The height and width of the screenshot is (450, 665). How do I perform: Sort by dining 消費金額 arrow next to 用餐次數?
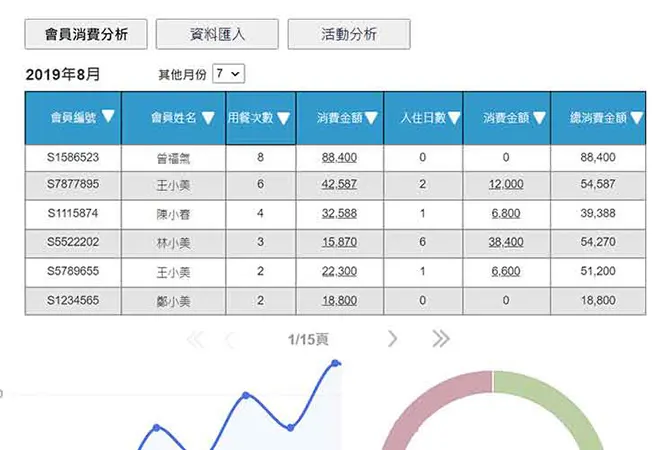pyautogui.click(x=371, y=117)
